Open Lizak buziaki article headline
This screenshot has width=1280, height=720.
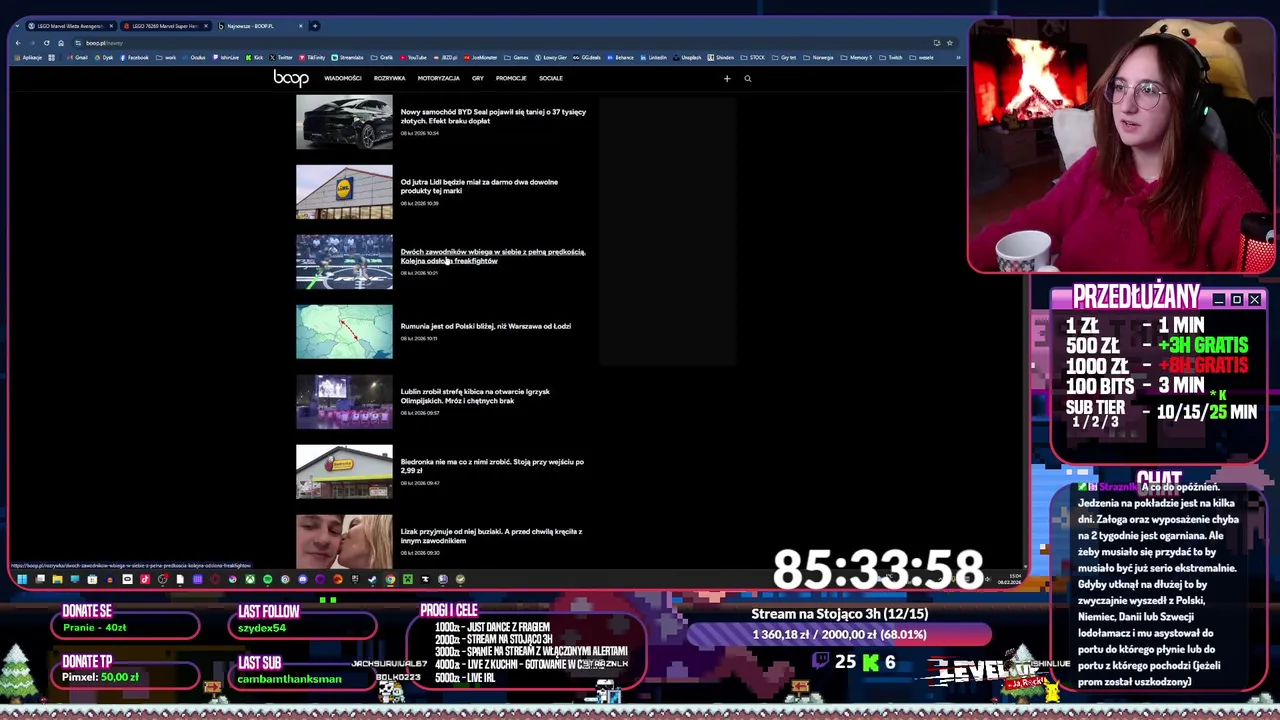(491, 536)
